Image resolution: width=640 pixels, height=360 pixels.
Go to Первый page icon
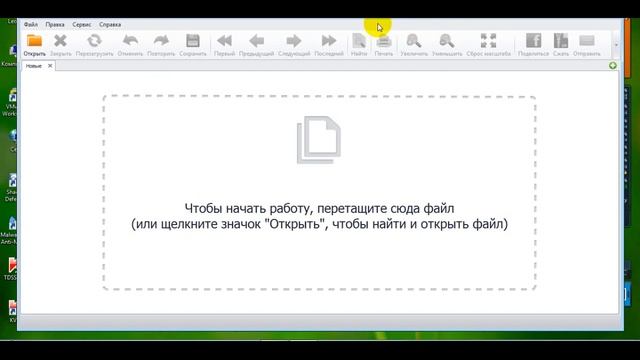(x=224, y=41)
